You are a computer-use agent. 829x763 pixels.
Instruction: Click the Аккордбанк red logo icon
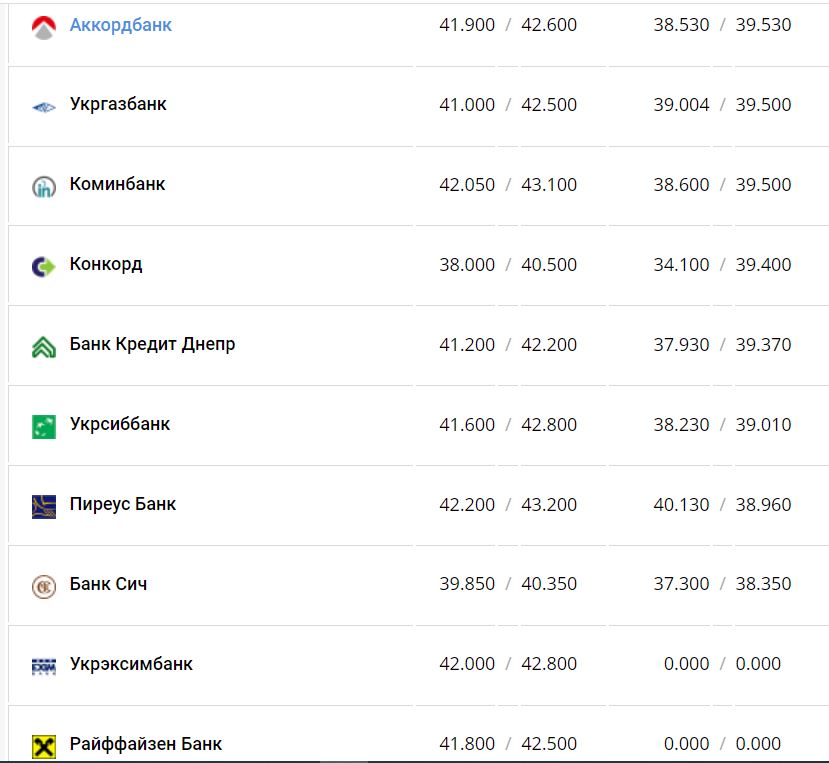pyautogui.click(x=44, y=27)
